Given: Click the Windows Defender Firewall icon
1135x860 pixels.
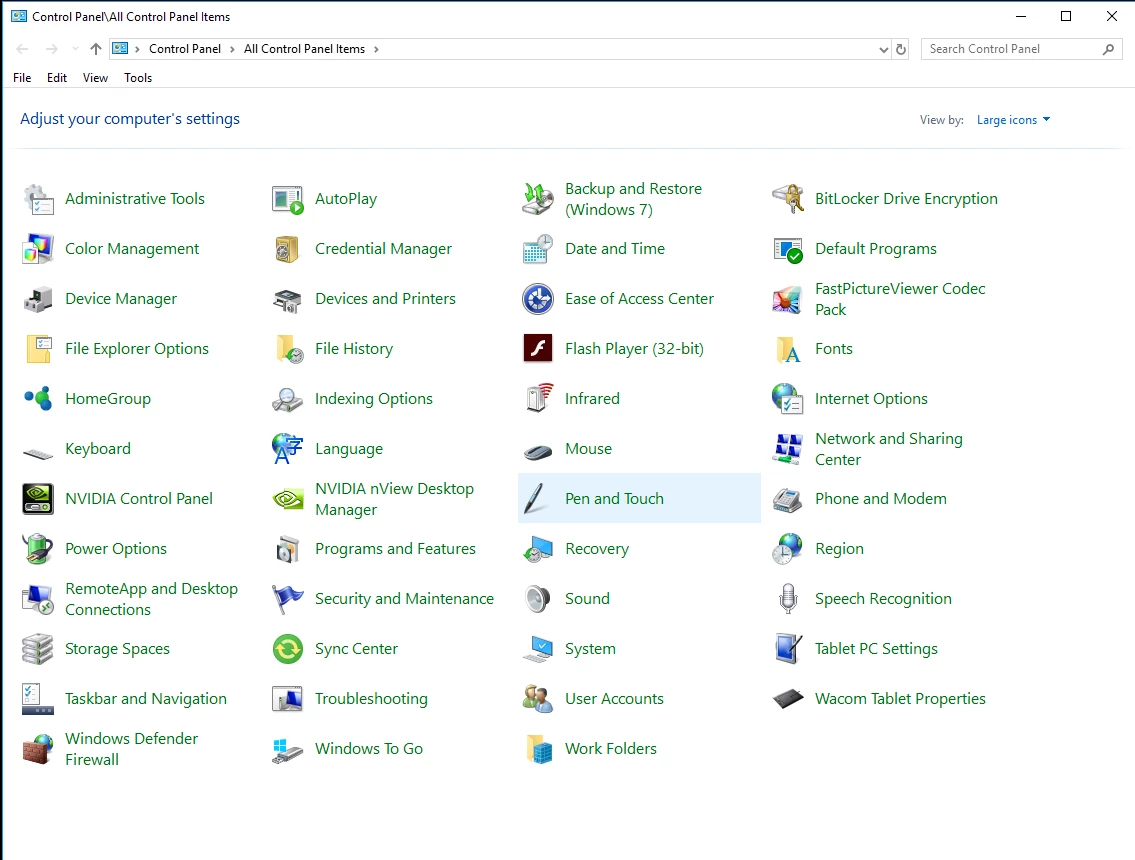Looking at the screenshot, I should point(38,749).
